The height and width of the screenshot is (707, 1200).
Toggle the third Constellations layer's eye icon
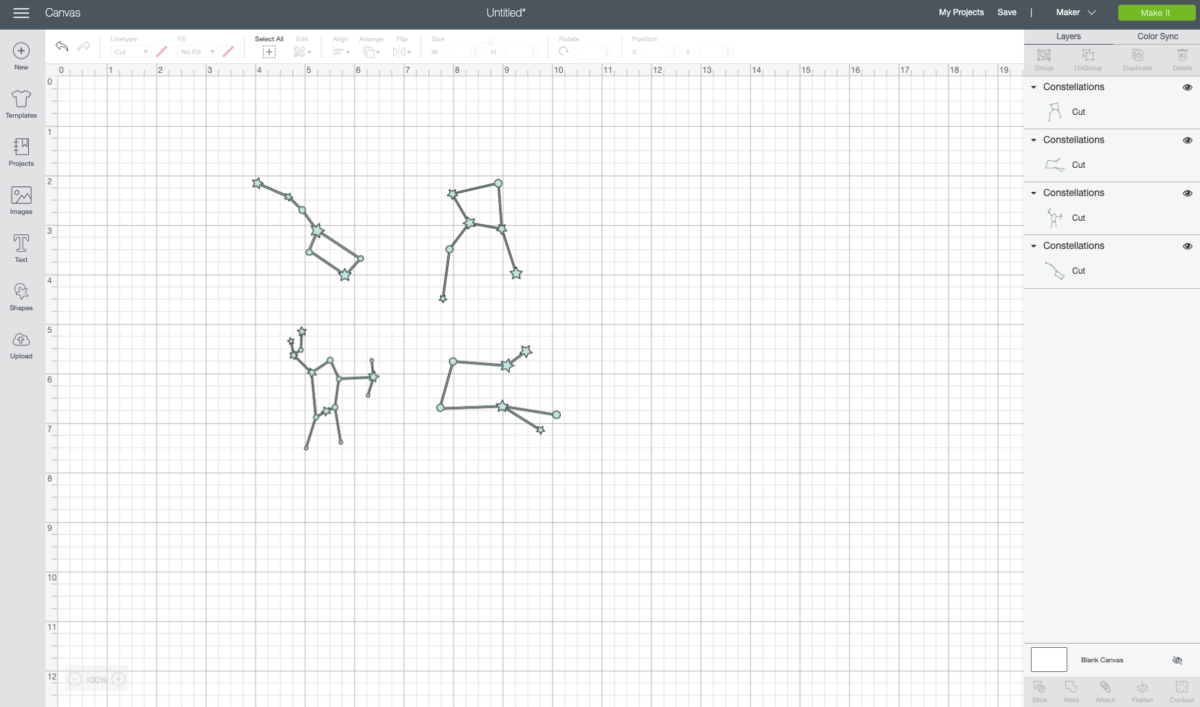[x=1187, y=193]
